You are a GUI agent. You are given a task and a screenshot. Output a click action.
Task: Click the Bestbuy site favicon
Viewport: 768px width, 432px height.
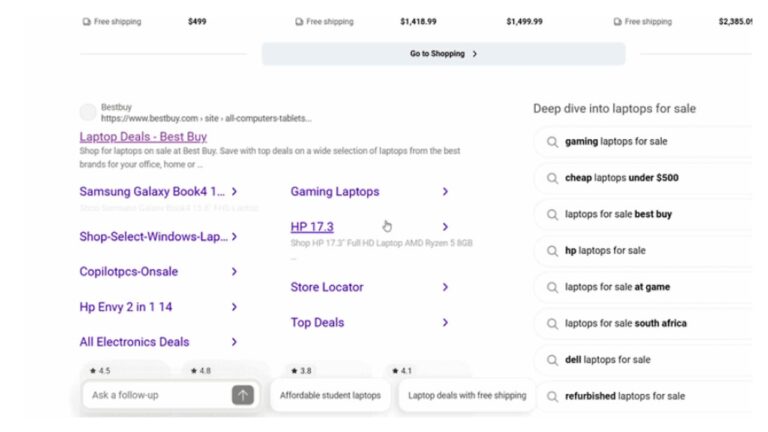[x=88, y=112]
